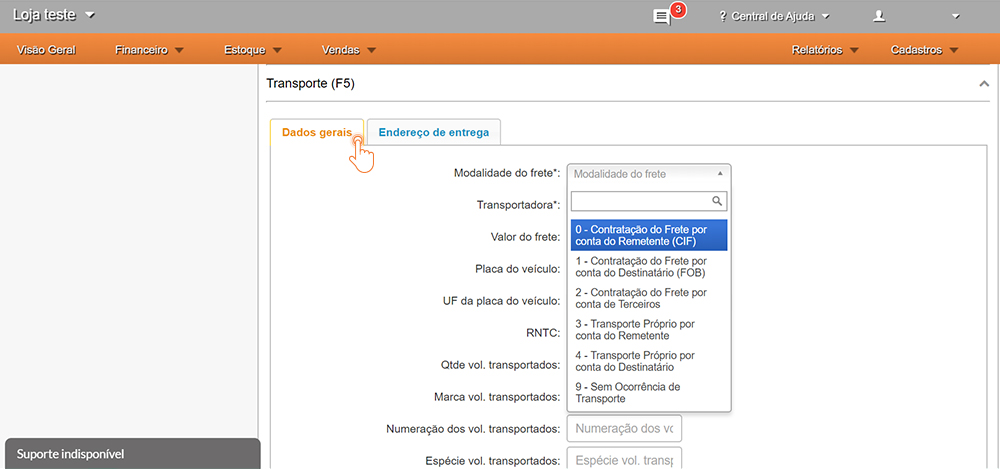Open the Cadastros menu
The image size is (1000, 469).
[923, 49]
